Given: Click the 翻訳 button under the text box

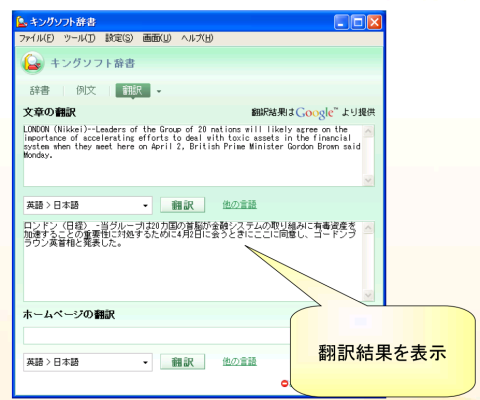Looking at the screenshot, I should (182, 205).
